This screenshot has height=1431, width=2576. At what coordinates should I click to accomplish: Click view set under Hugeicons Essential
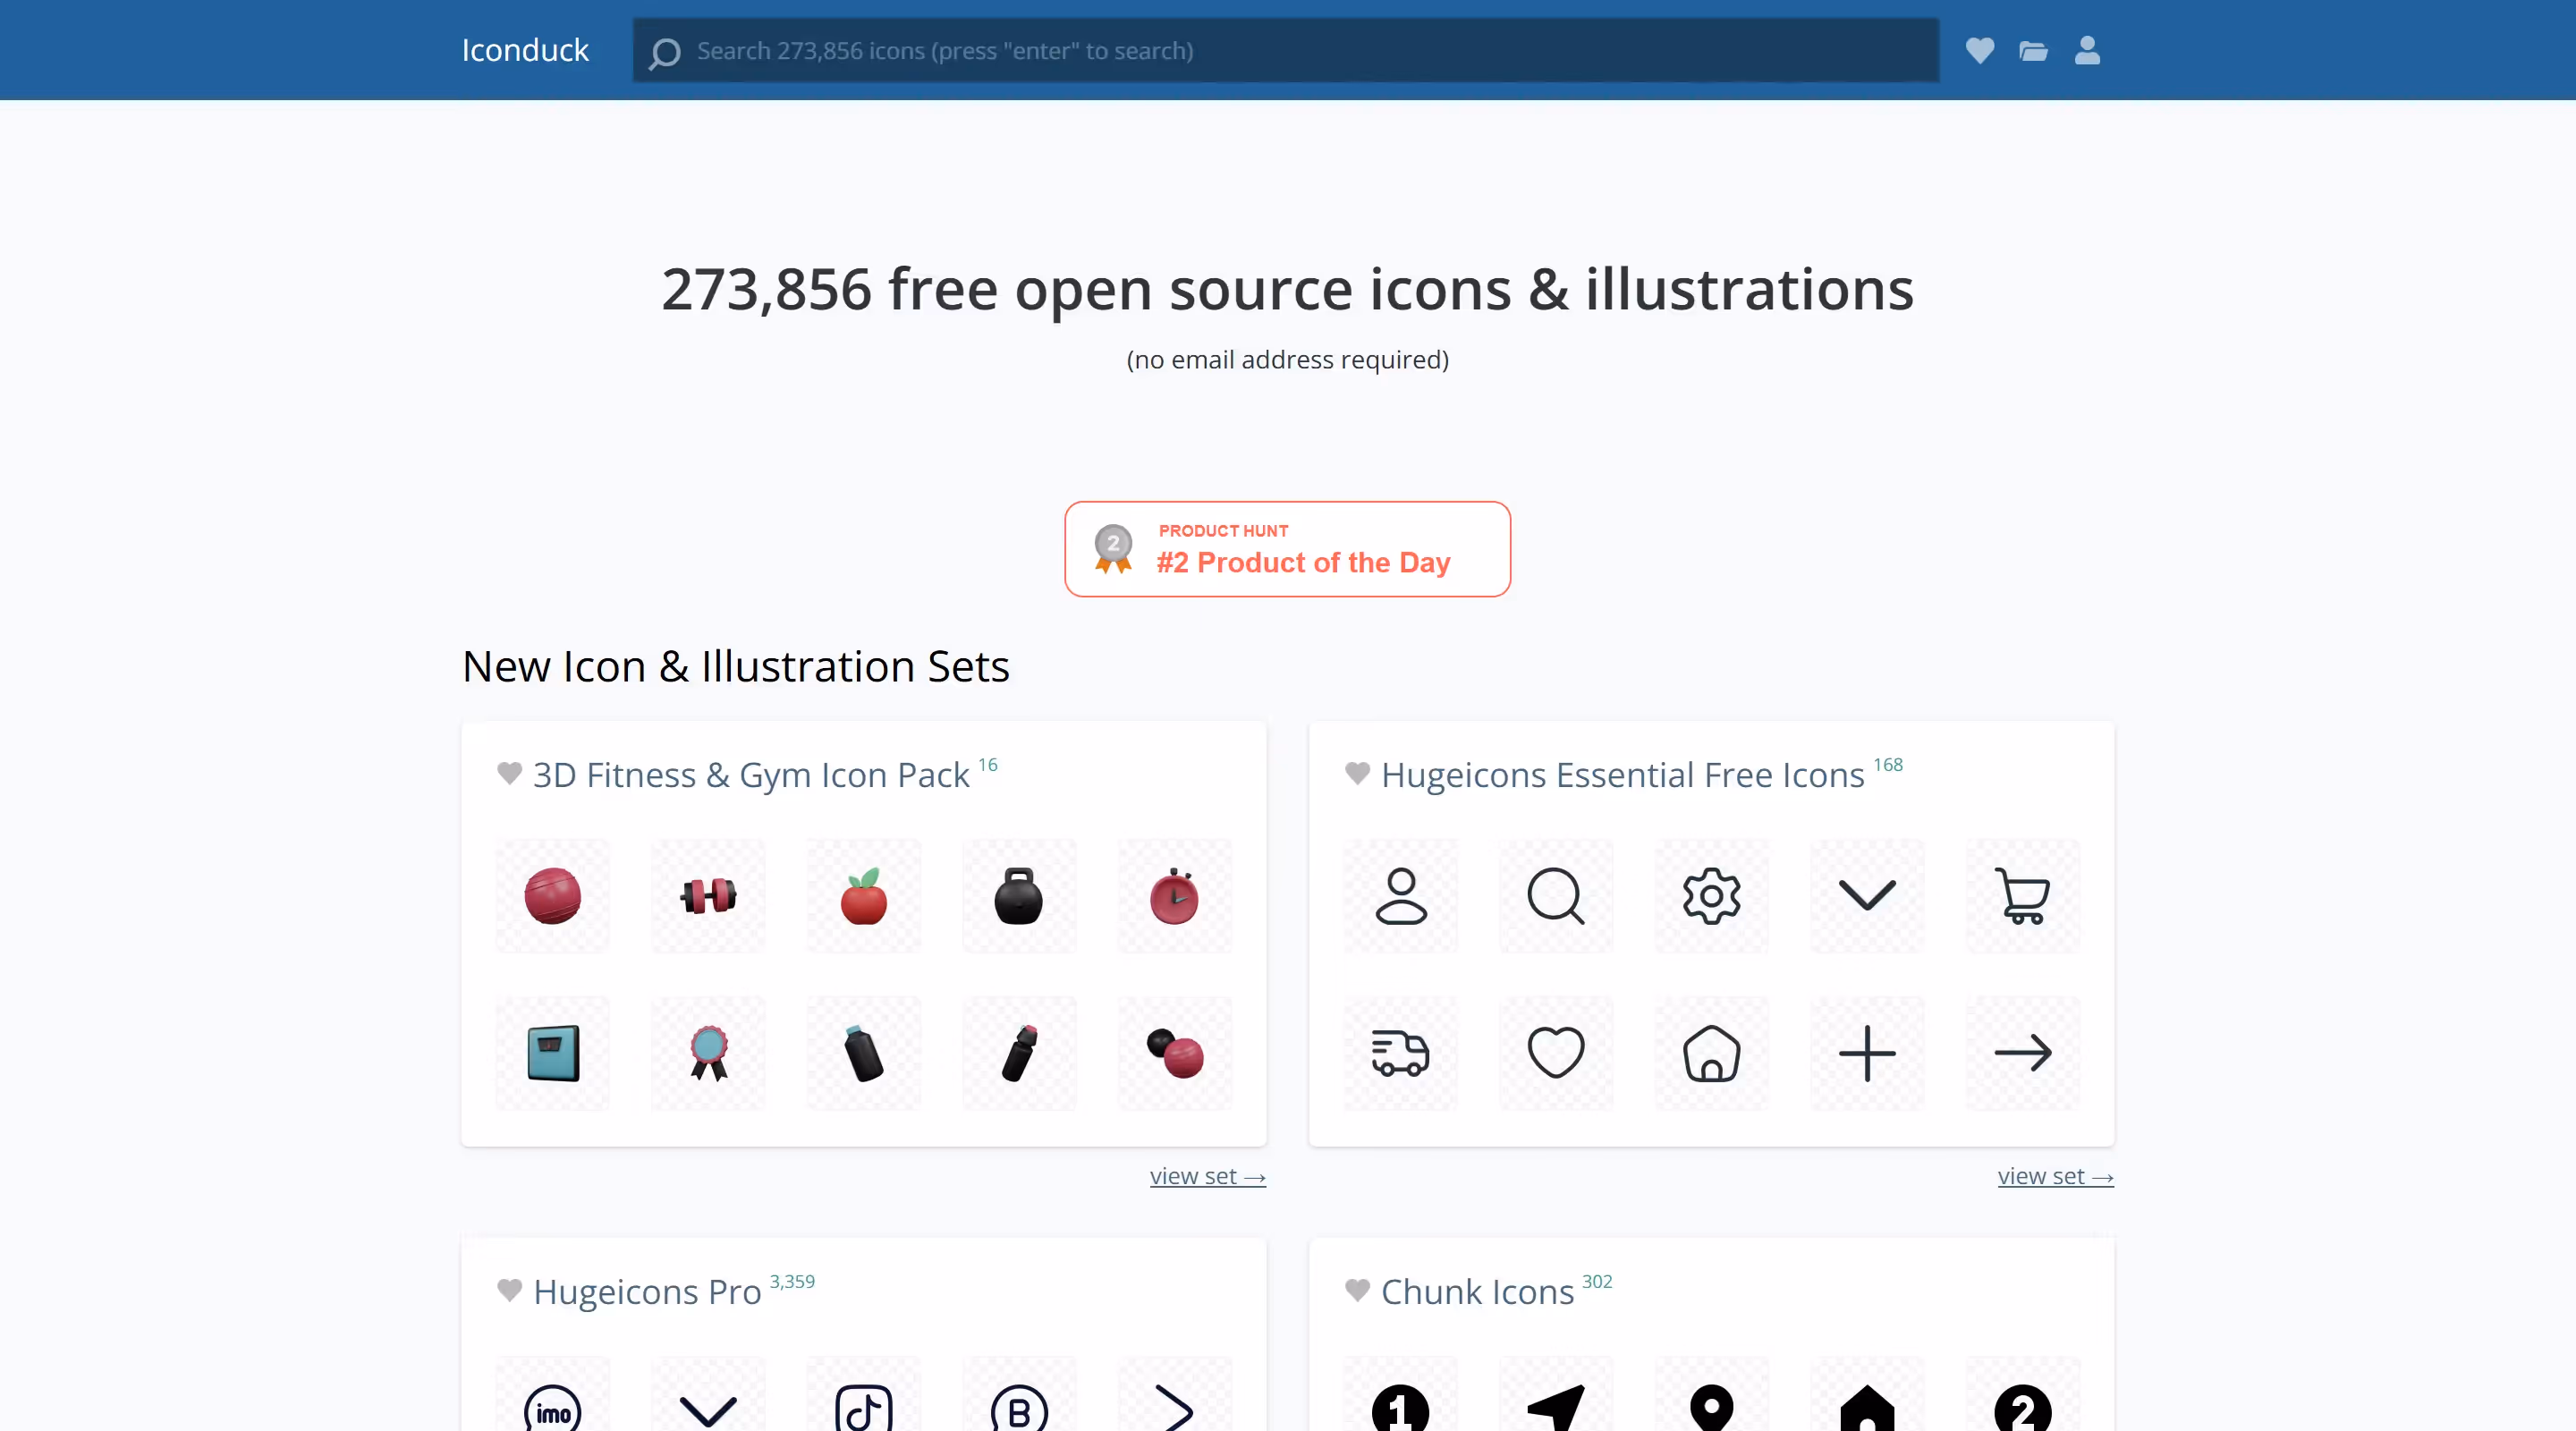[2056, 1176]
